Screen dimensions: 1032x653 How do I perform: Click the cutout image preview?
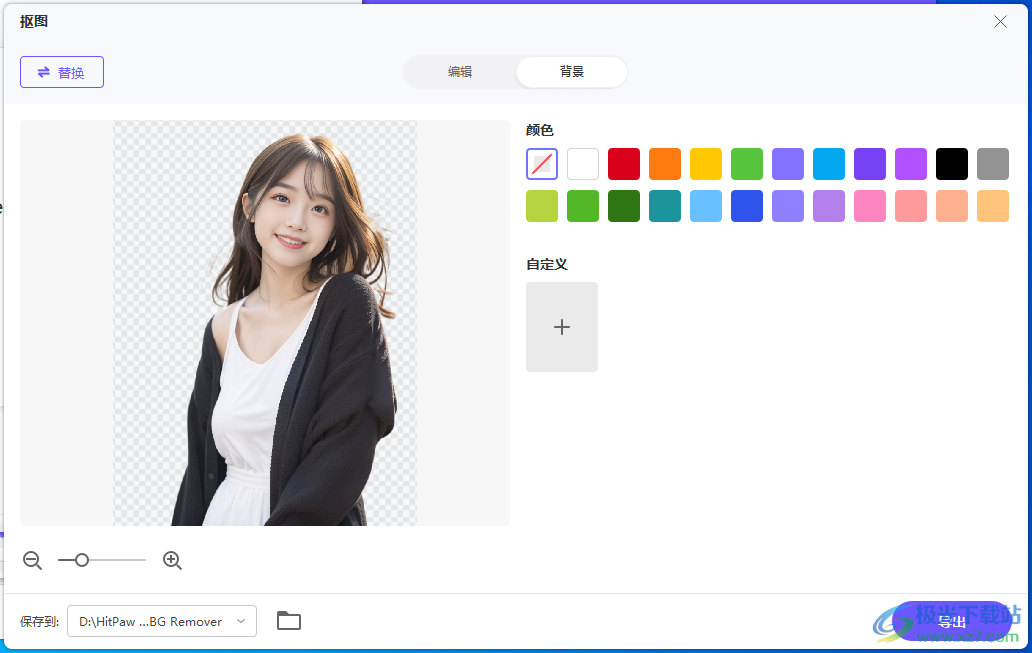265,322
